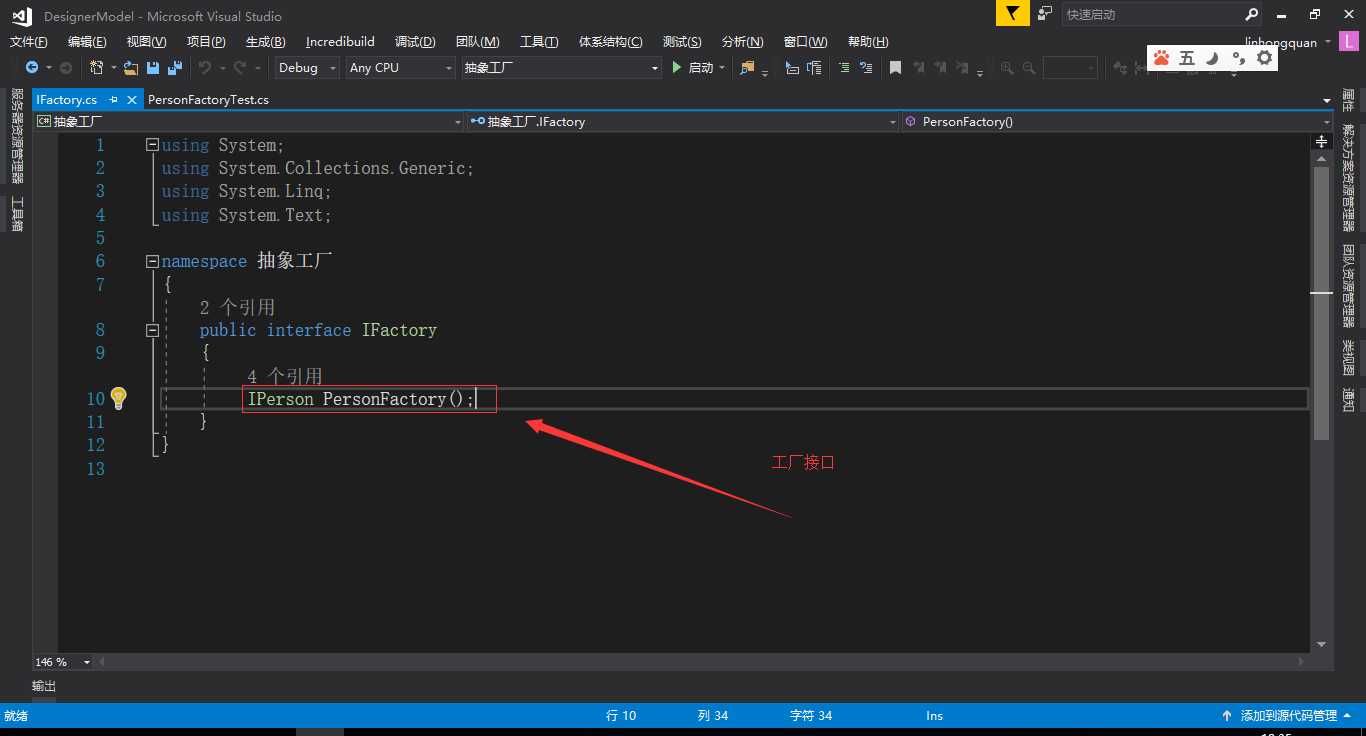Open the Incredibuild menu
Image resolution: width=1366 pixels, height=736 pixels.
340,41
